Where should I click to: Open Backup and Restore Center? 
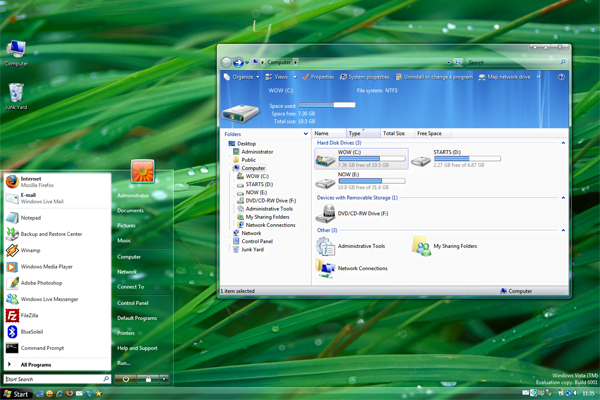57,234
